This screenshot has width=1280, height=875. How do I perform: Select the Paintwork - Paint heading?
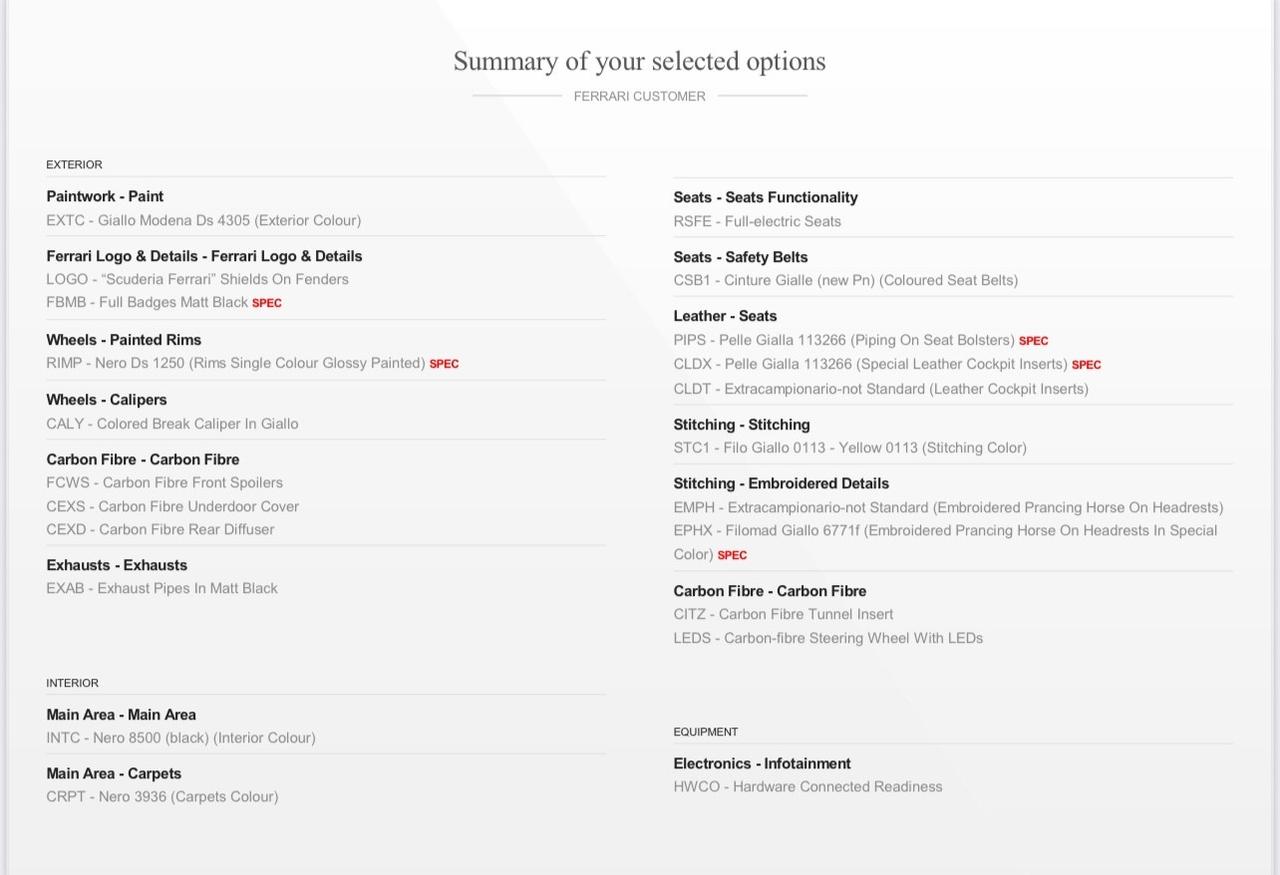coord(105,196)
